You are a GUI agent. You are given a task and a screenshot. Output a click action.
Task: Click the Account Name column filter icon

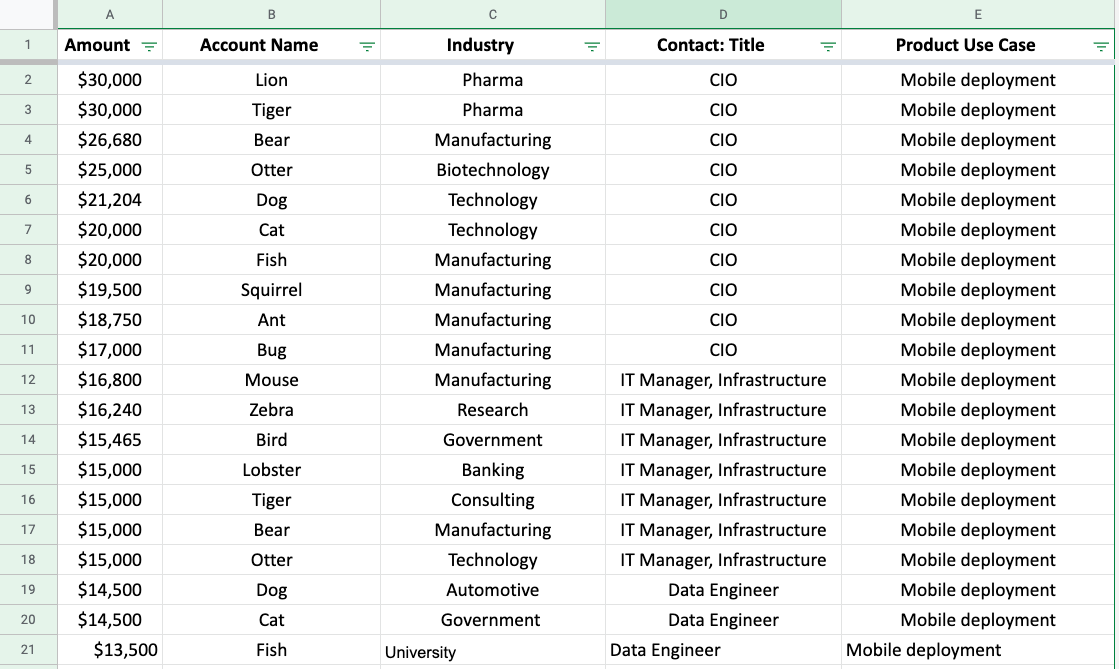367,46
